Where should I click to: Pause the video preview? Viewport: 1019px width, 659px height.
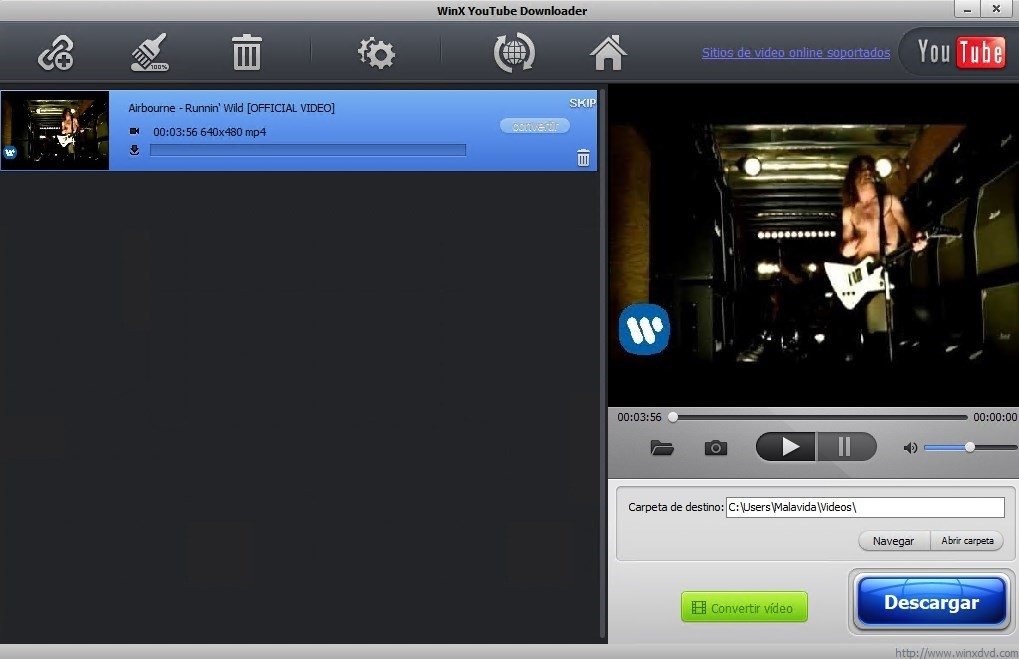(x=846, y=447)
